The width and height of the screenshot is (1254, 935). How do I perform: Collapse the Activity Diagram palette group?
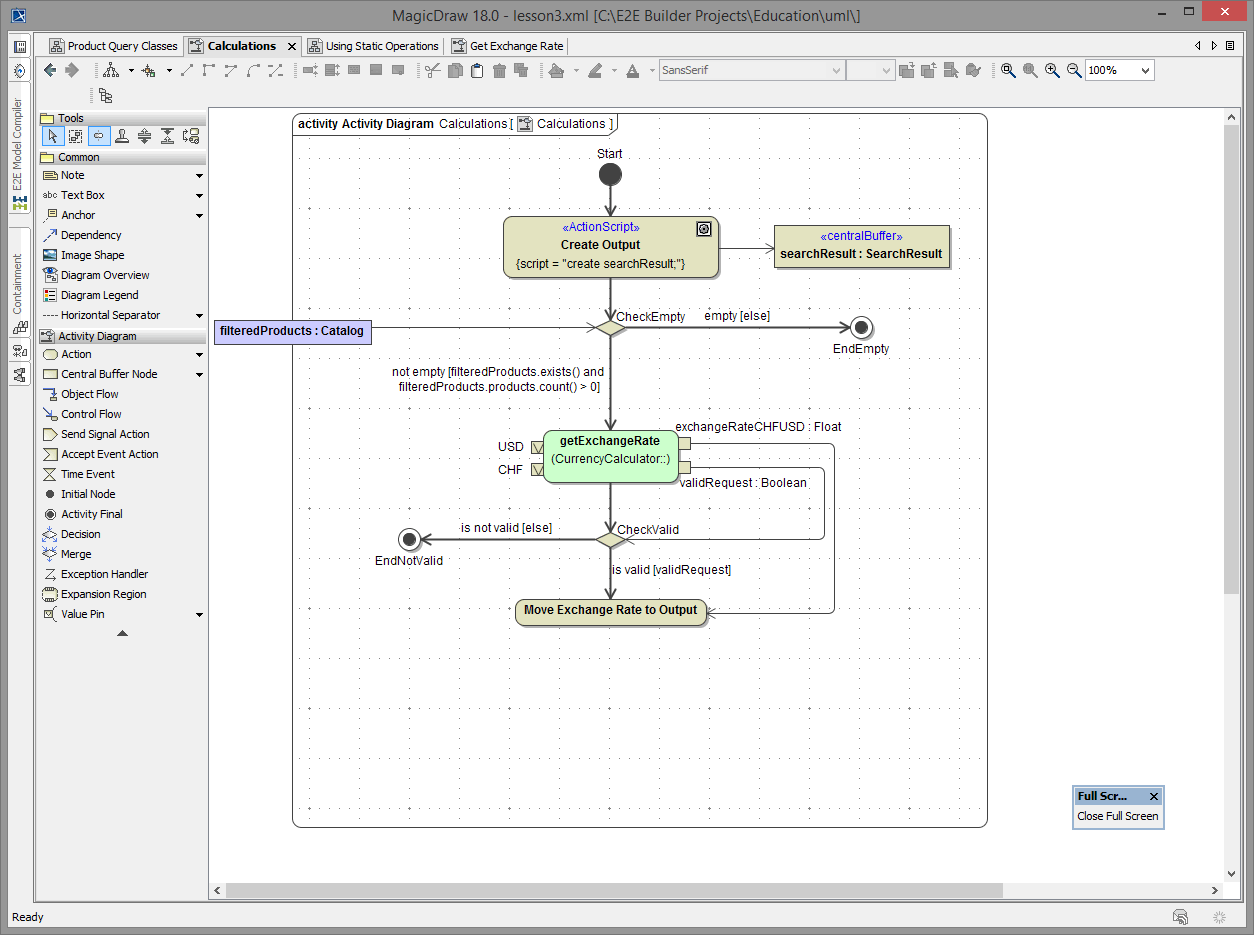pyautogui.click(x=97, y=336)
